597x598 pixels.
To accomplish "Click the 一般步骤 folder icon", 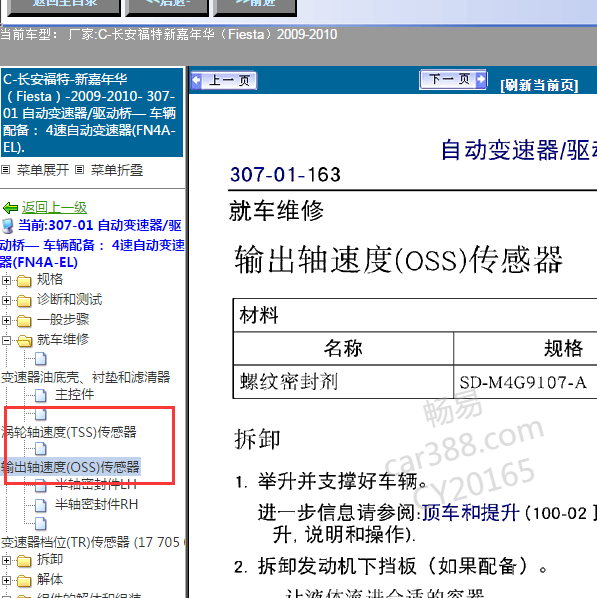I will pos(24,320).
